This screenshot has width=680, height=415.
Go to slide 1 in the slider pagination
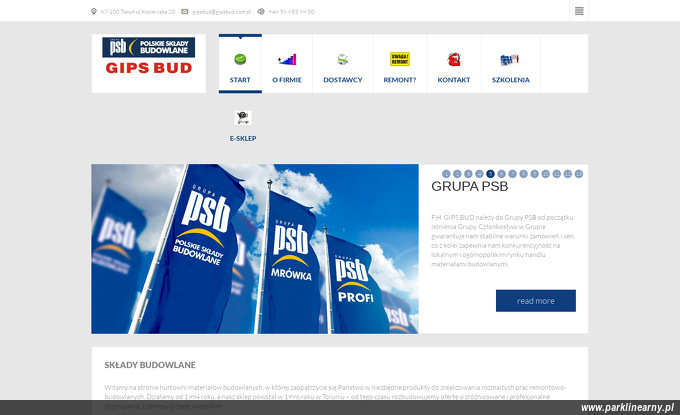pos(446,174)
